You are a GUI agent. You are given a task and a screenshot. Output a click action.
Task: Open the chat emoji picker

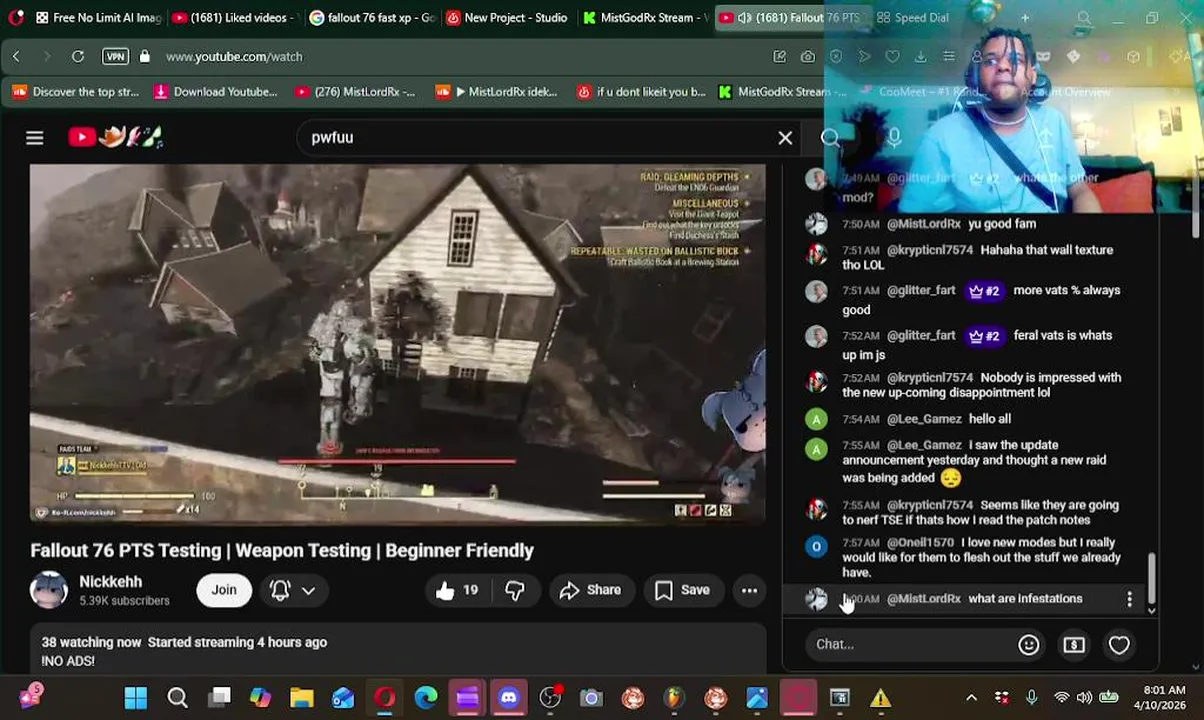click(1028, 644)
